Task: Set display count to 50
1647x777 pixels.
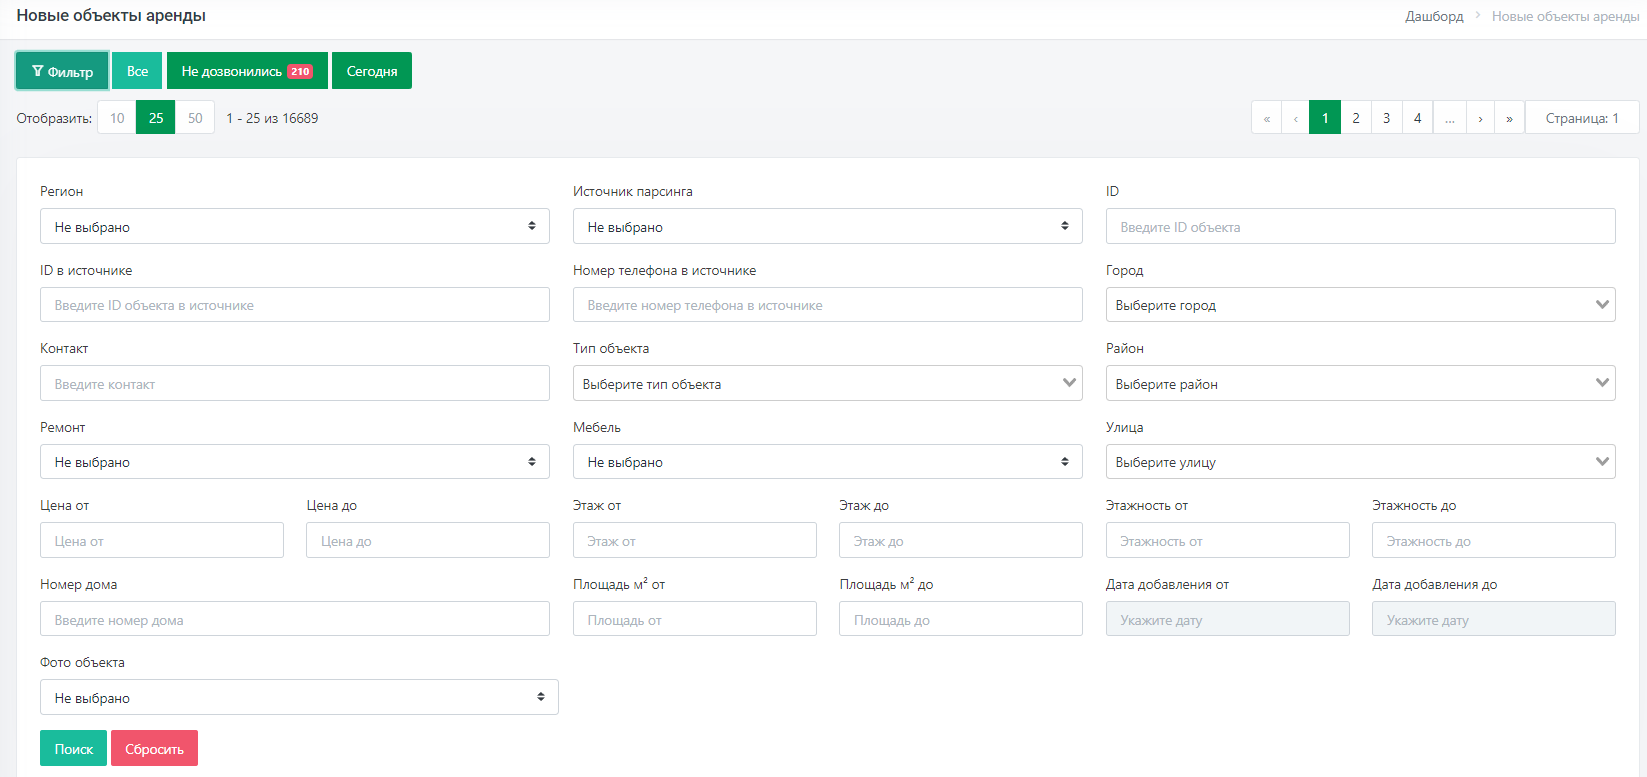Action: (195, 118)
